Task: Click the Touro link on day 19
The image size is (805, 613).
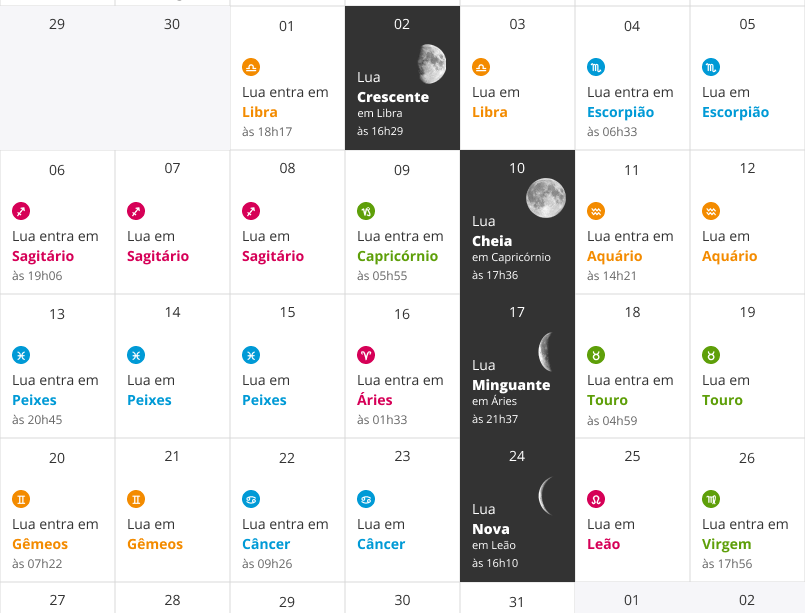Action: pos(722,400)
